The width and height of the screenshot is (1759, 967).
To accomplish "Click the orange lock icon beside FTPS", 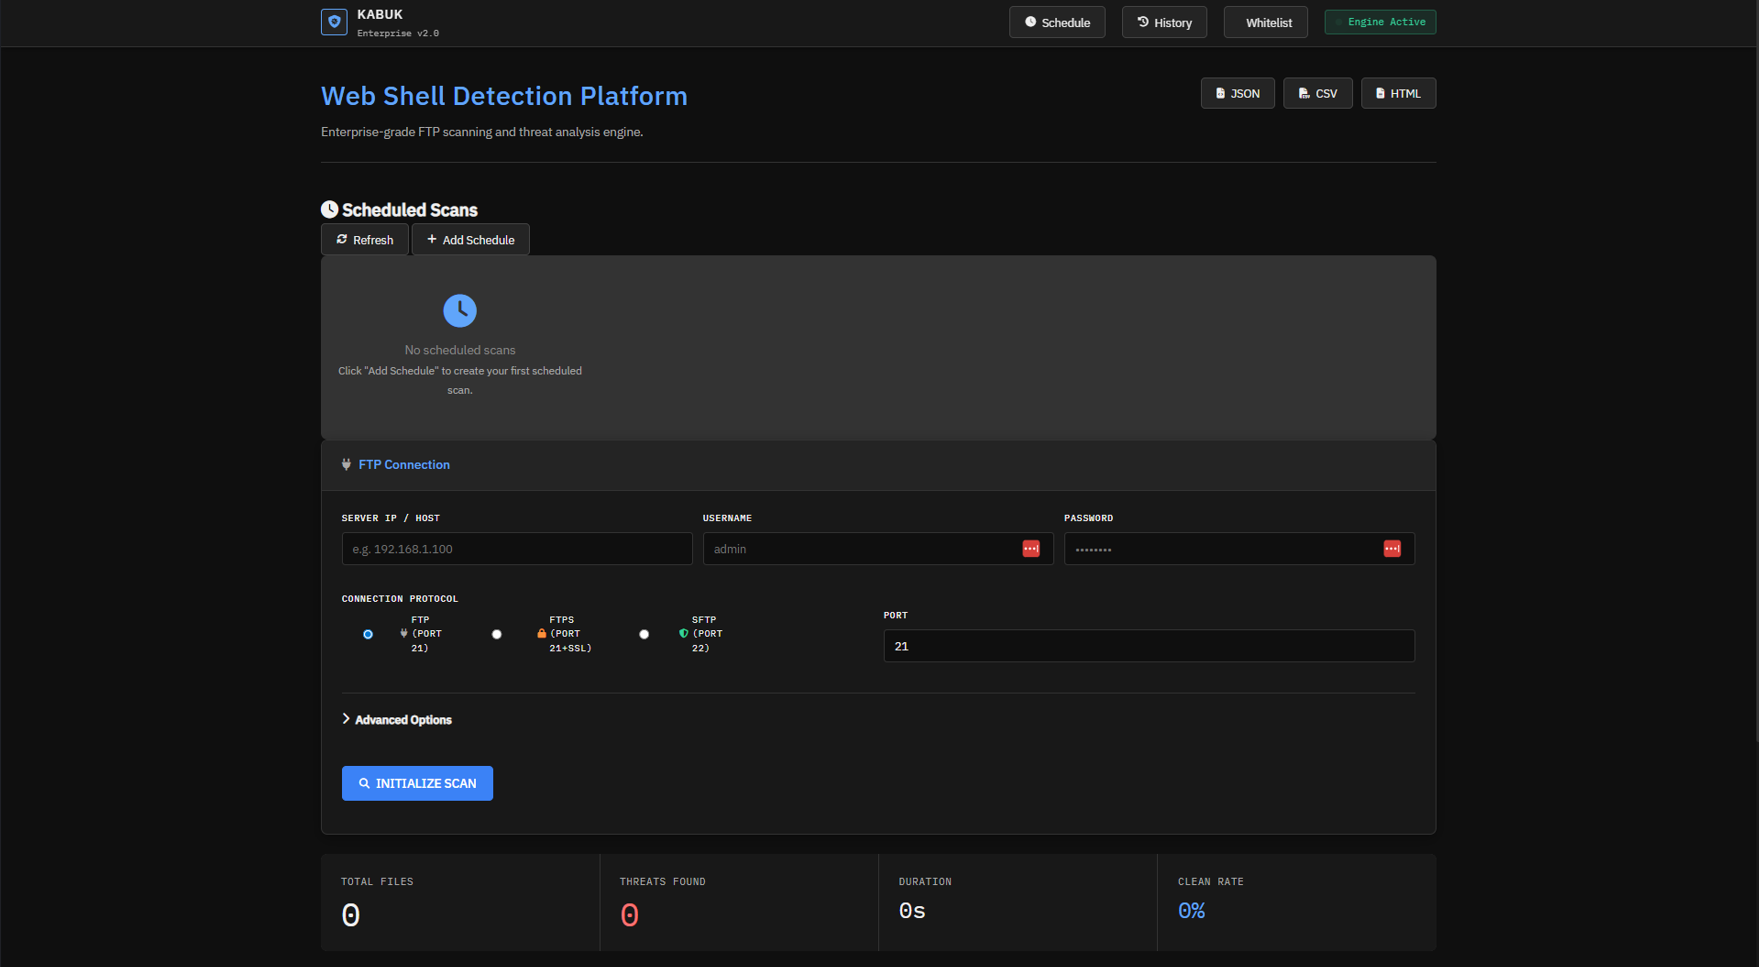I will tap(542, 633).
